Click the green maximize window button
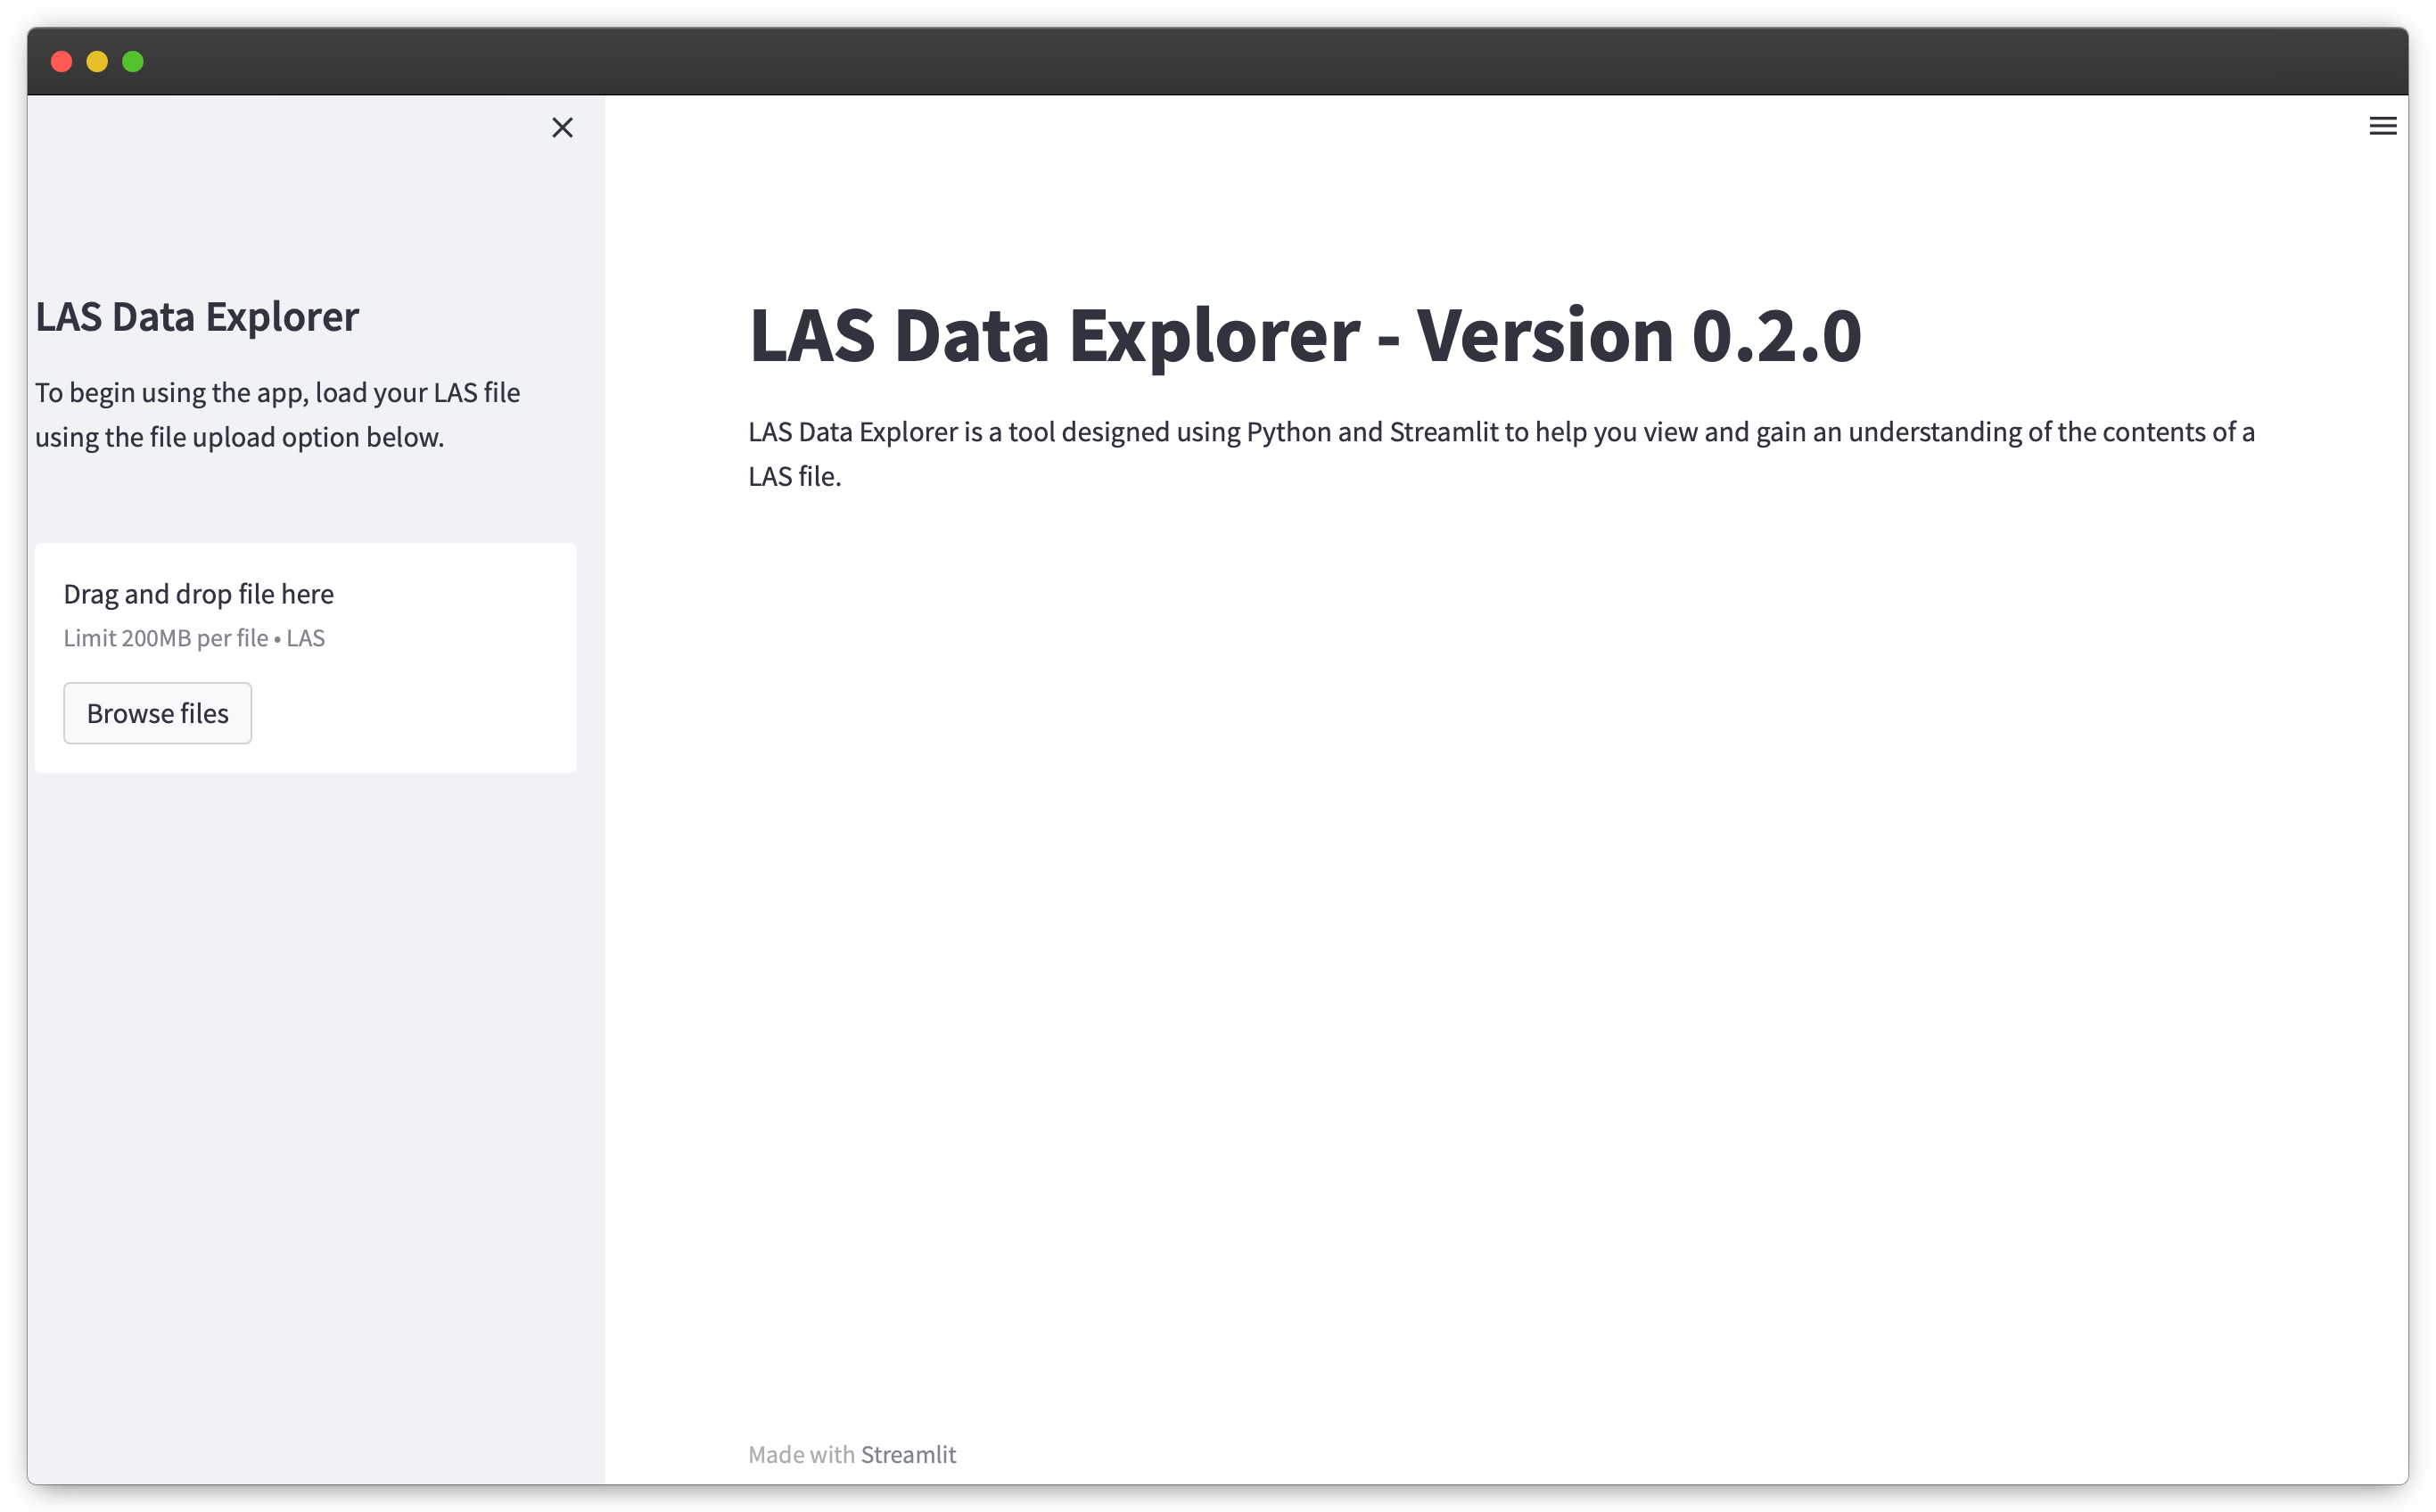The height and width of the screenshot is (1512, 2436). 133,62
